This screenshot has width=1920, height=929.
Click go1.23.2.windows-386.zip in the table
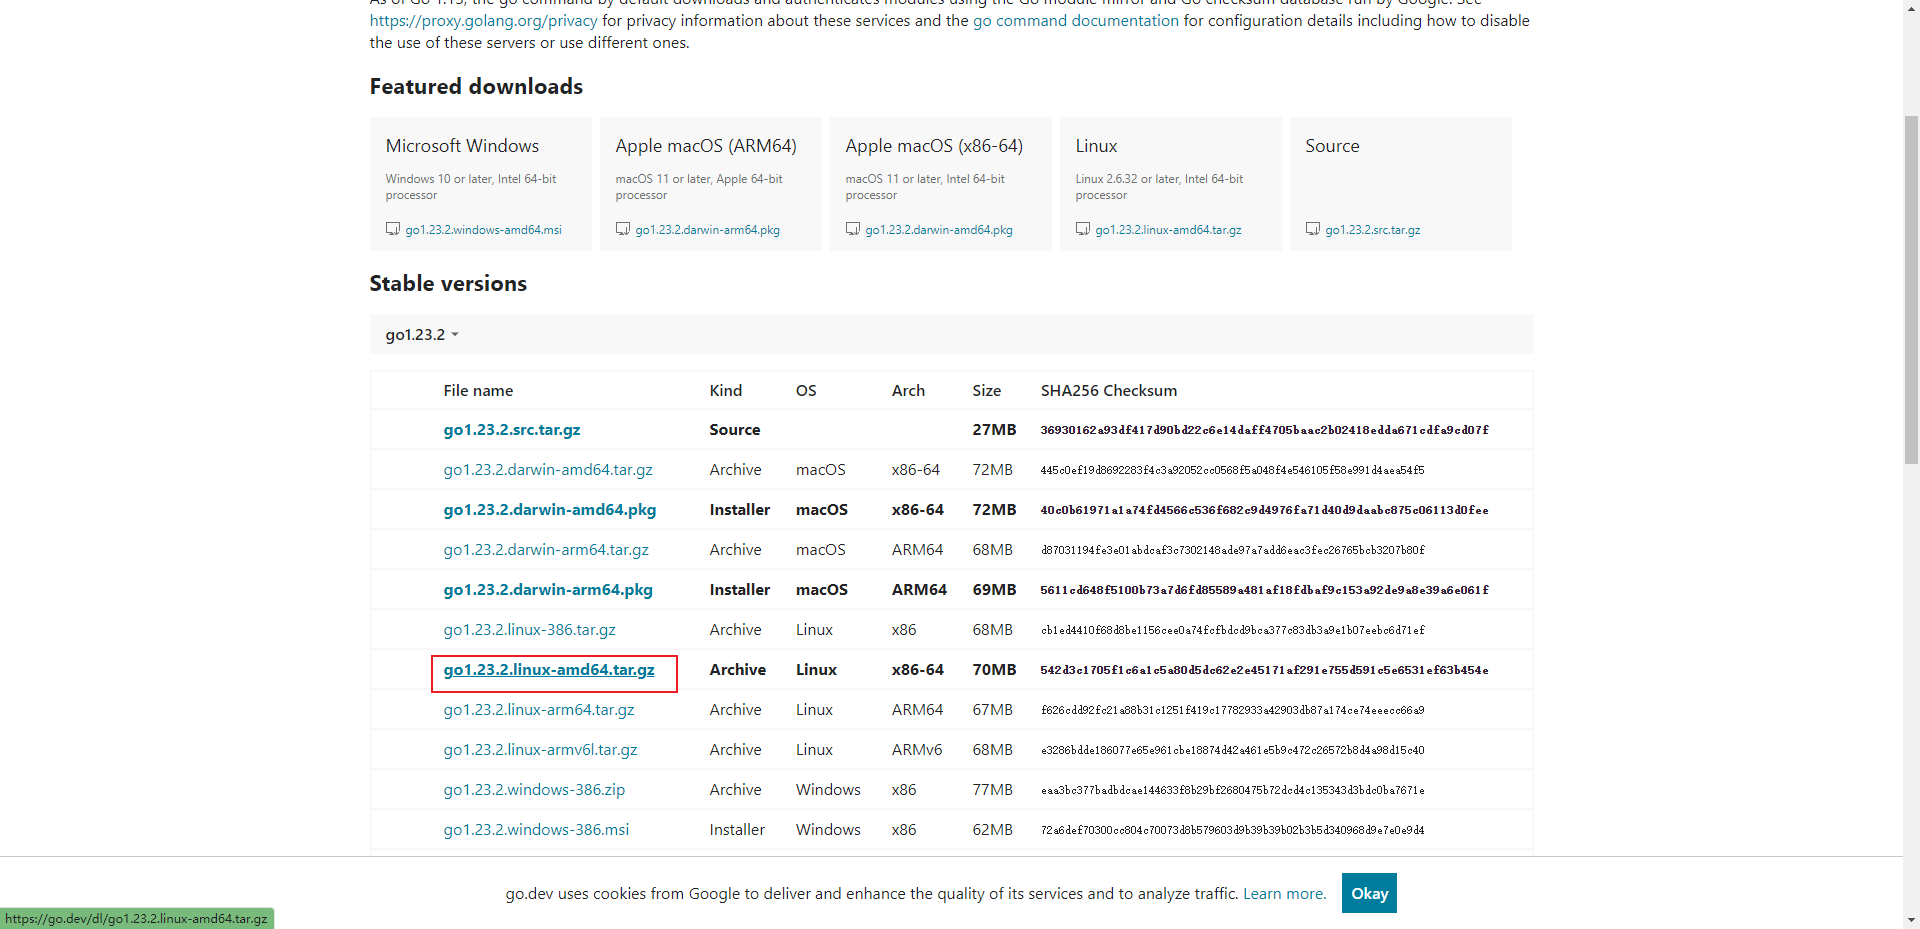click(534, 790)
